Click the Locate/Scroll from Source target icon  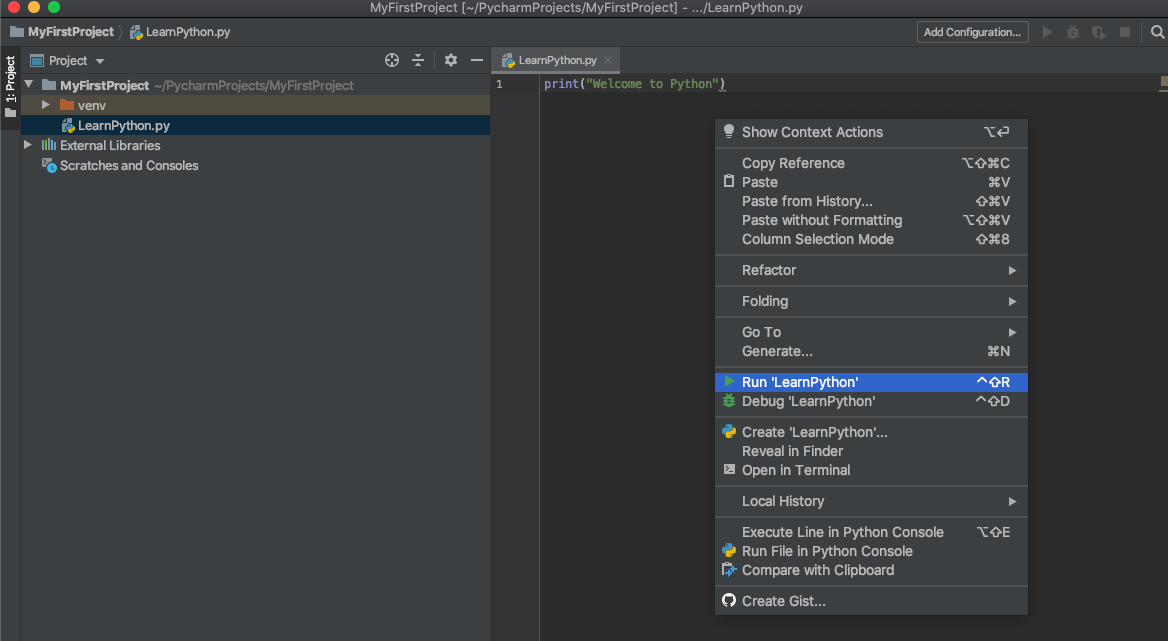pyautogui.click(x=392, y=60)
